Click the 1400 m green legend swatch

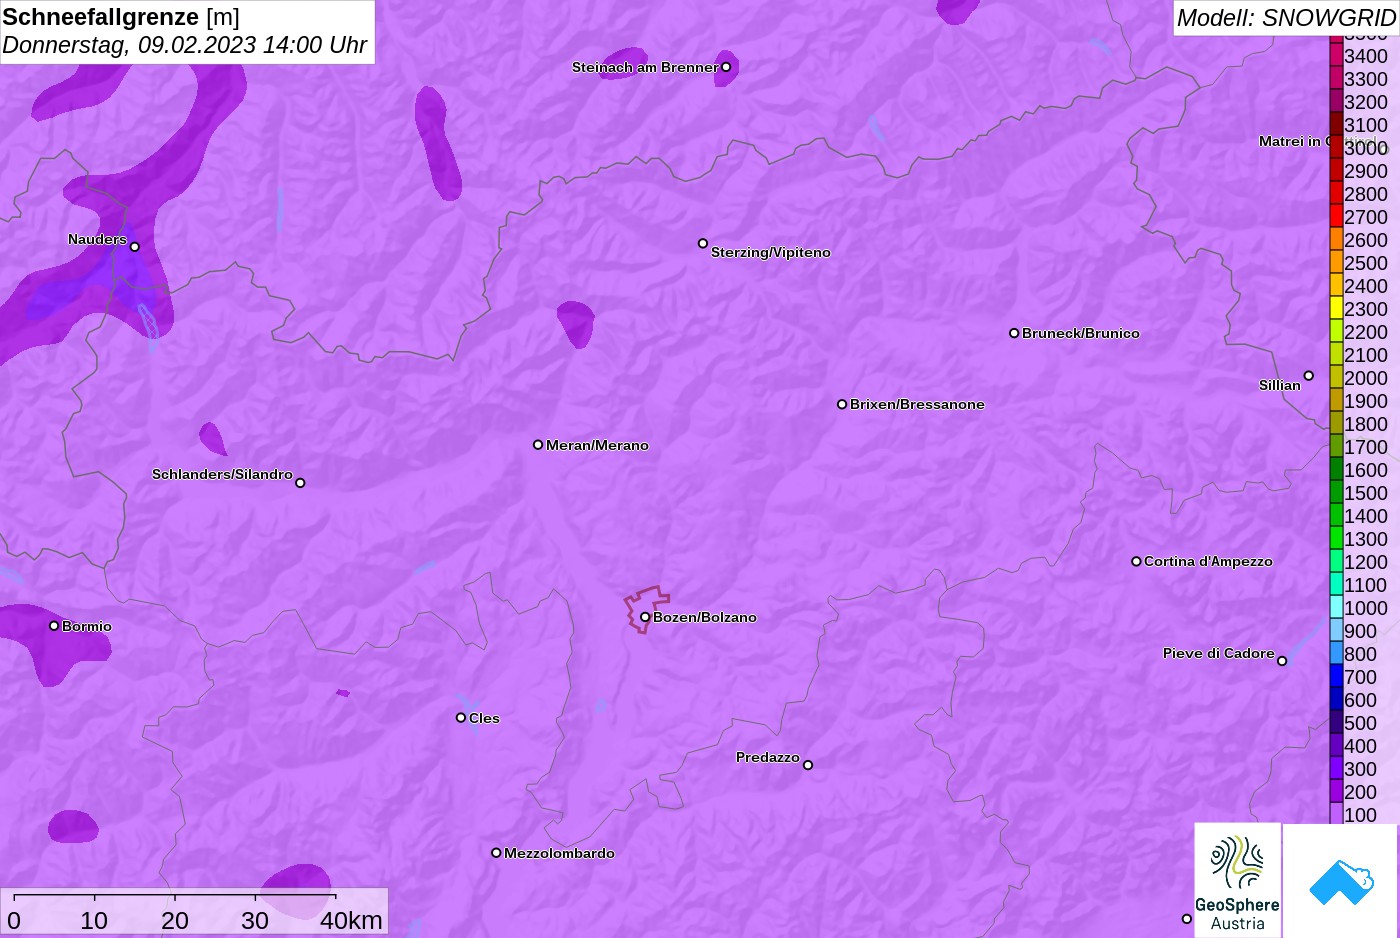click(x=1336, y=515)
